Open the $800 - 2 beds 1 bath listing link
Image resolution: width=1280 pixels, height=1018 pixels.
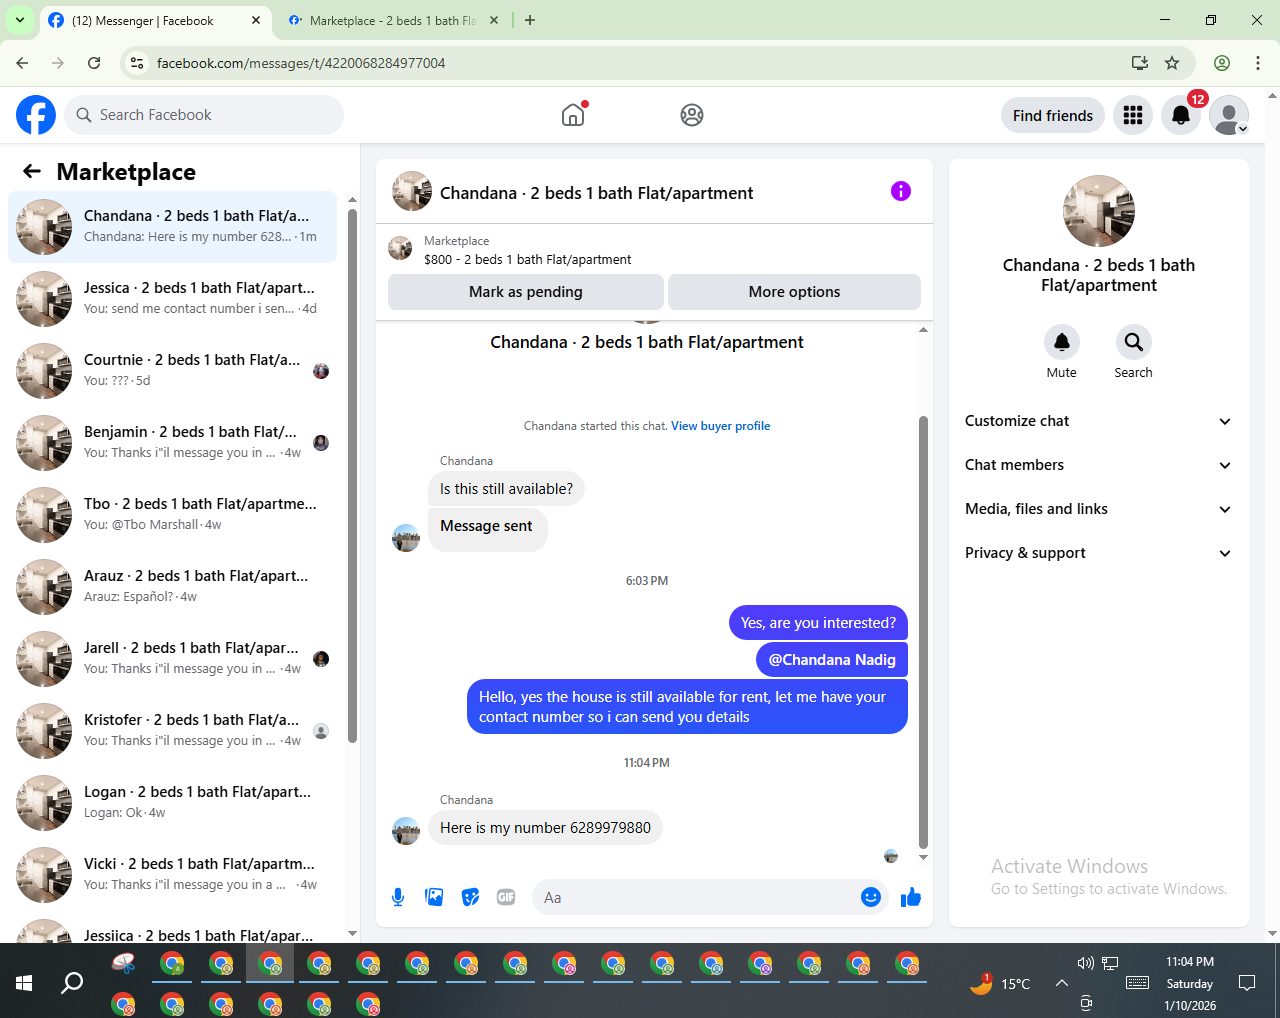tap(528, 259)
